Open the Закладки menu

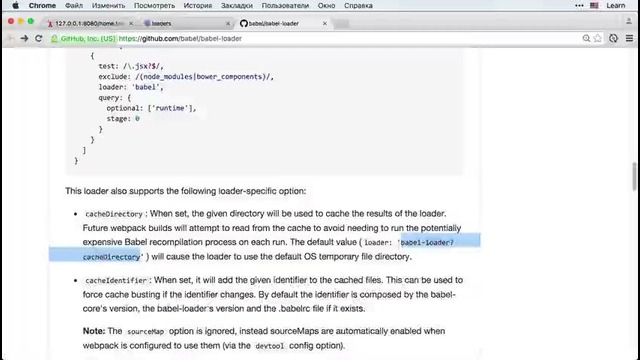237,6
